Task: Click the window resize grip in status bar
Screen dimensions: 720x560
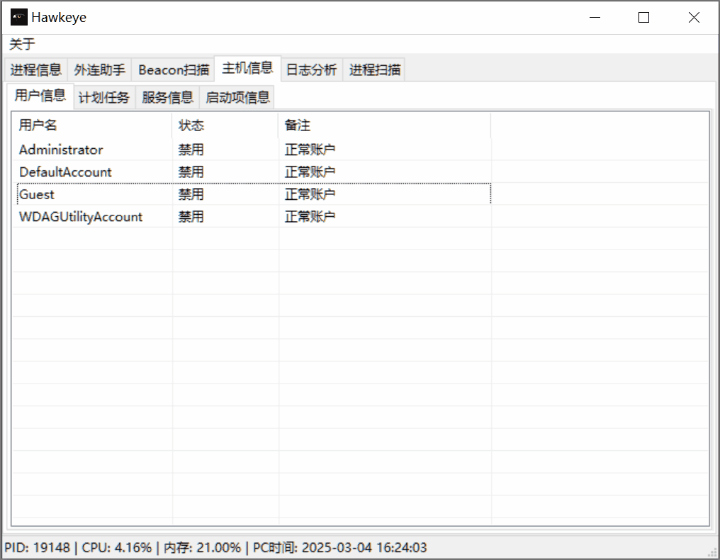Action: (x=713, y=552)
